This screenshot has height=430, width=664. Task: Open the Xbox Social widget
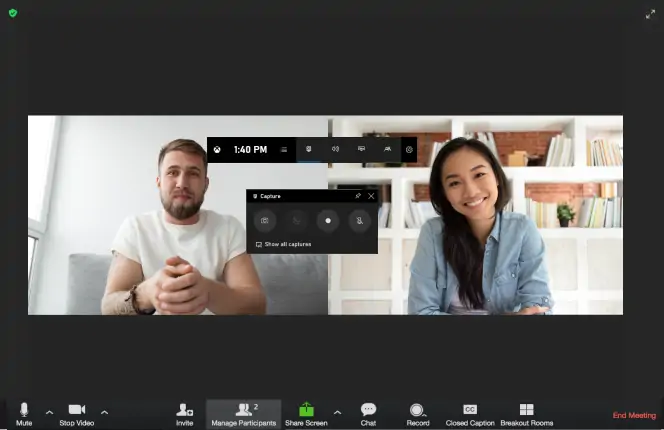[387, 149]
